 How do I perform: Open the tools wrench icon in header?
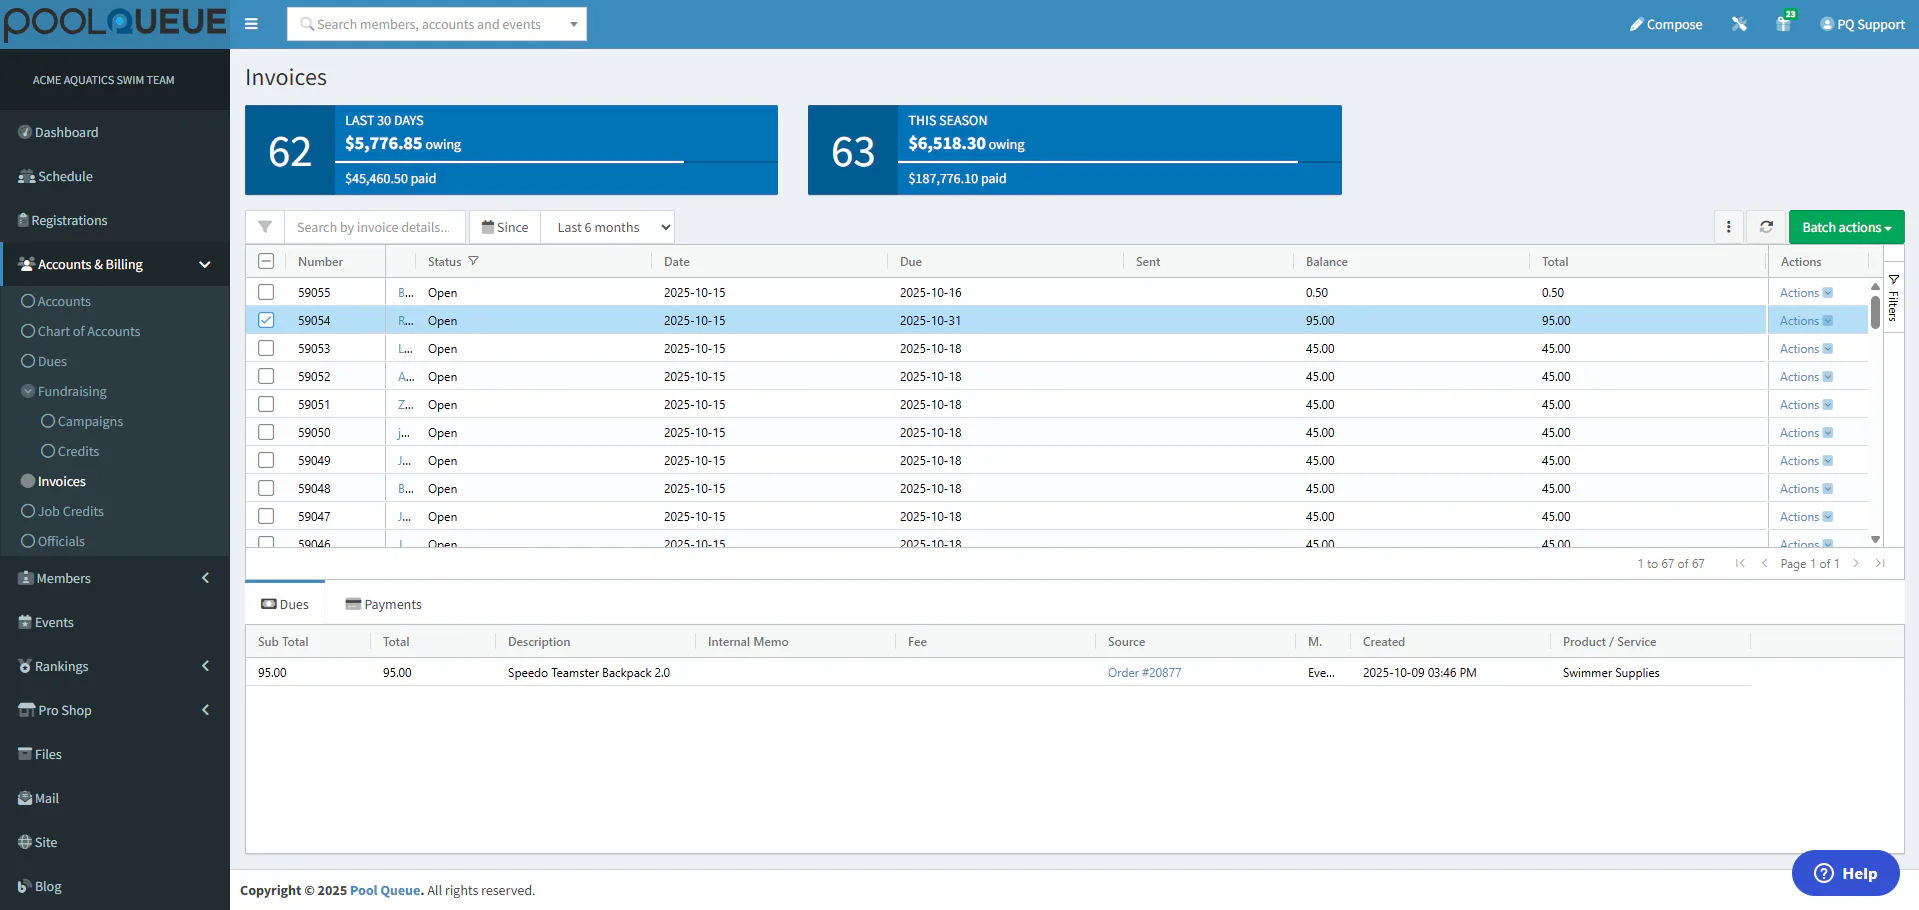pyautogui.click(x=1739, y=24)
